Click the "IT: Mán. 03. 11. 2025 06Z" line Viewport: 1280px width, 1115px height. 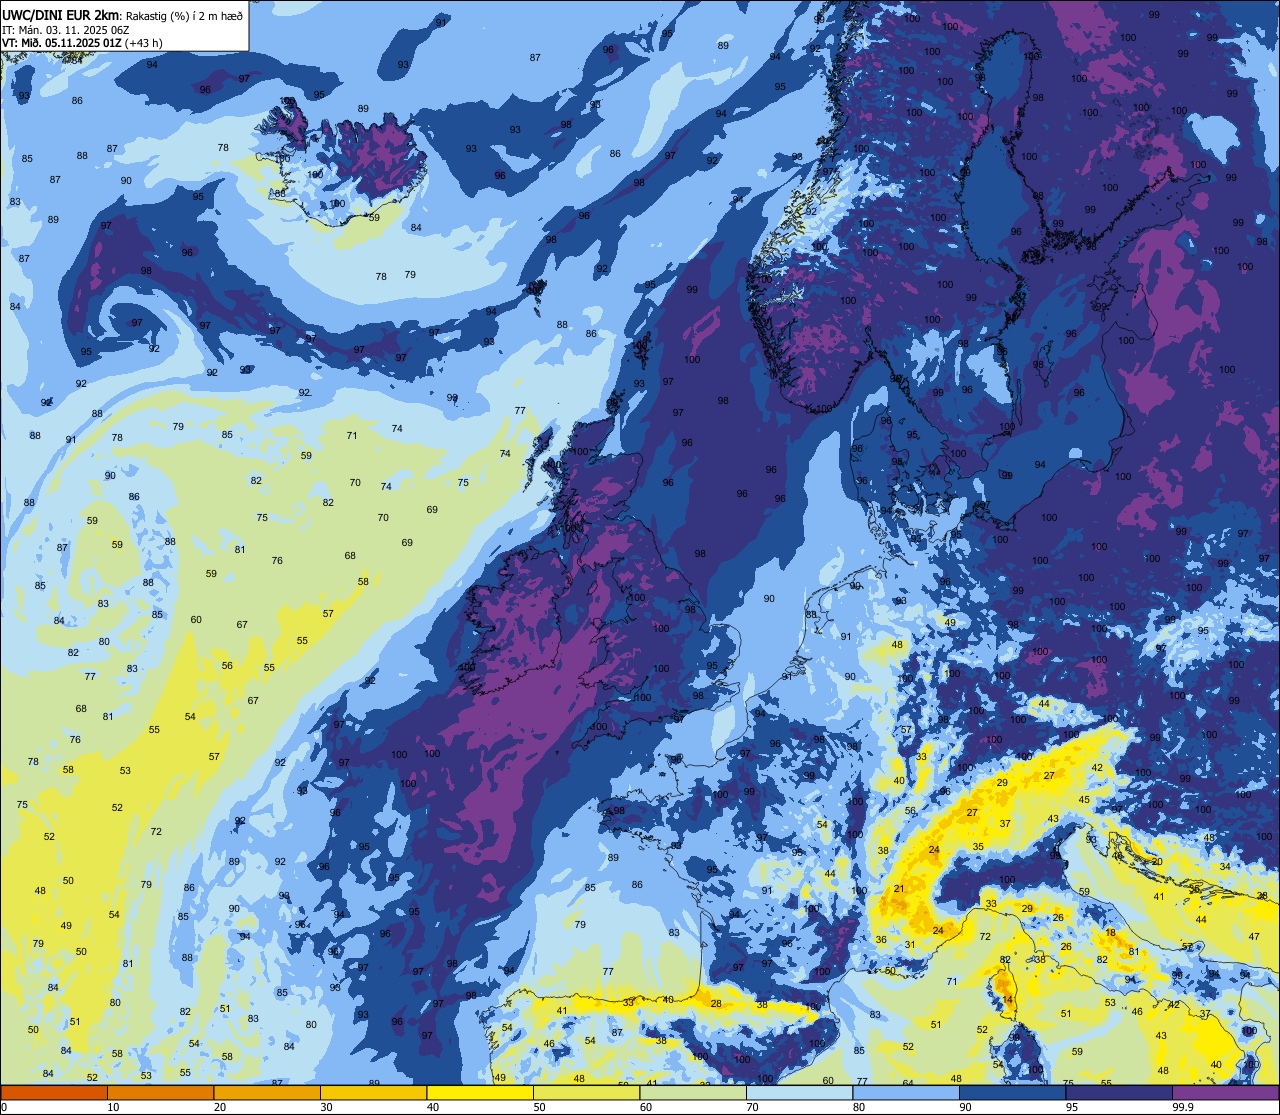tap(66, 29)
